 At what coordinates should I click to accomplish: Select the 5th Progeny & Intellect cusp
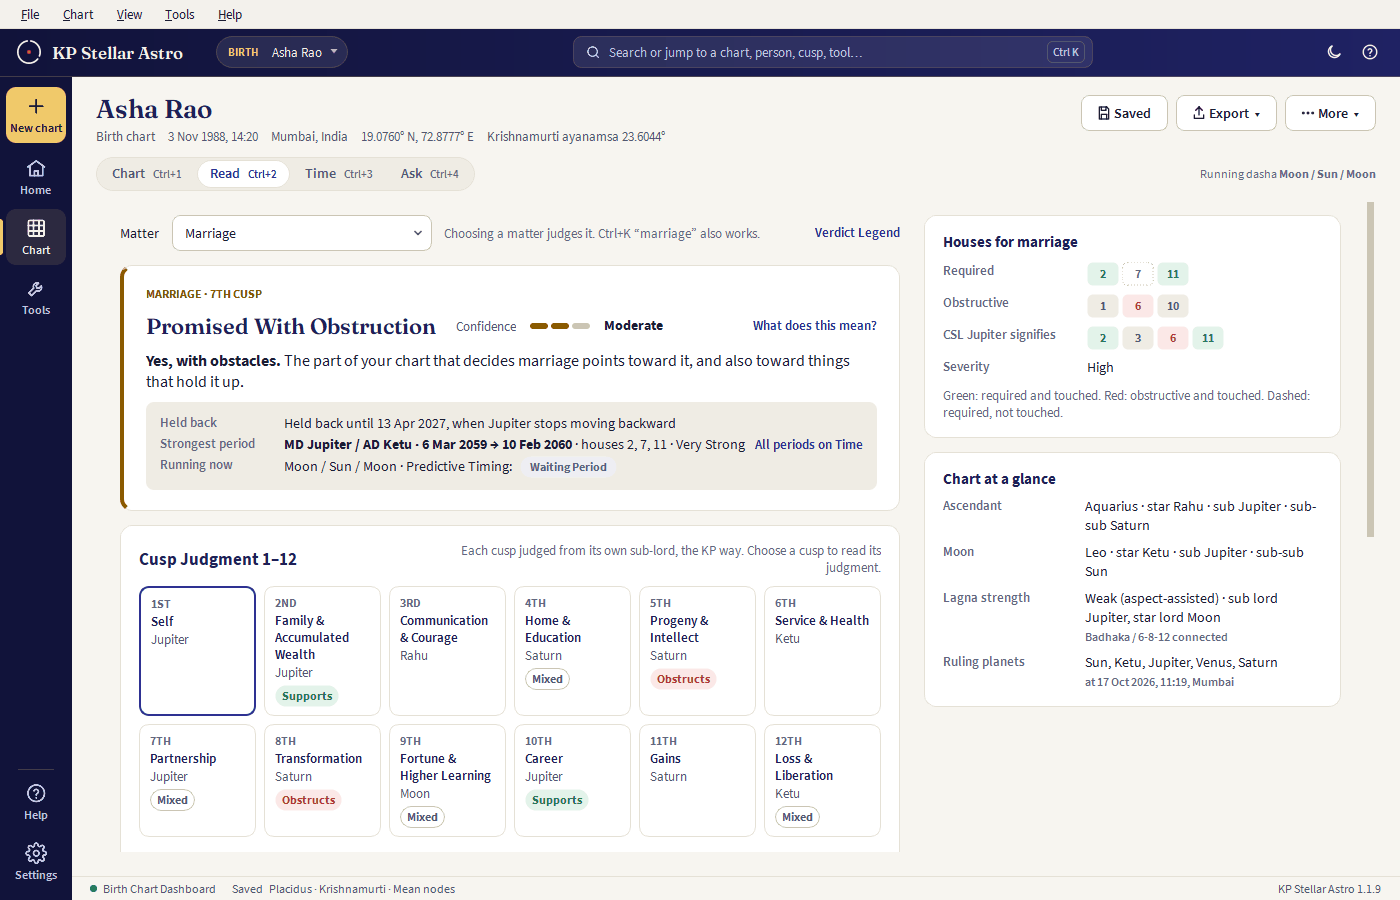697,651
